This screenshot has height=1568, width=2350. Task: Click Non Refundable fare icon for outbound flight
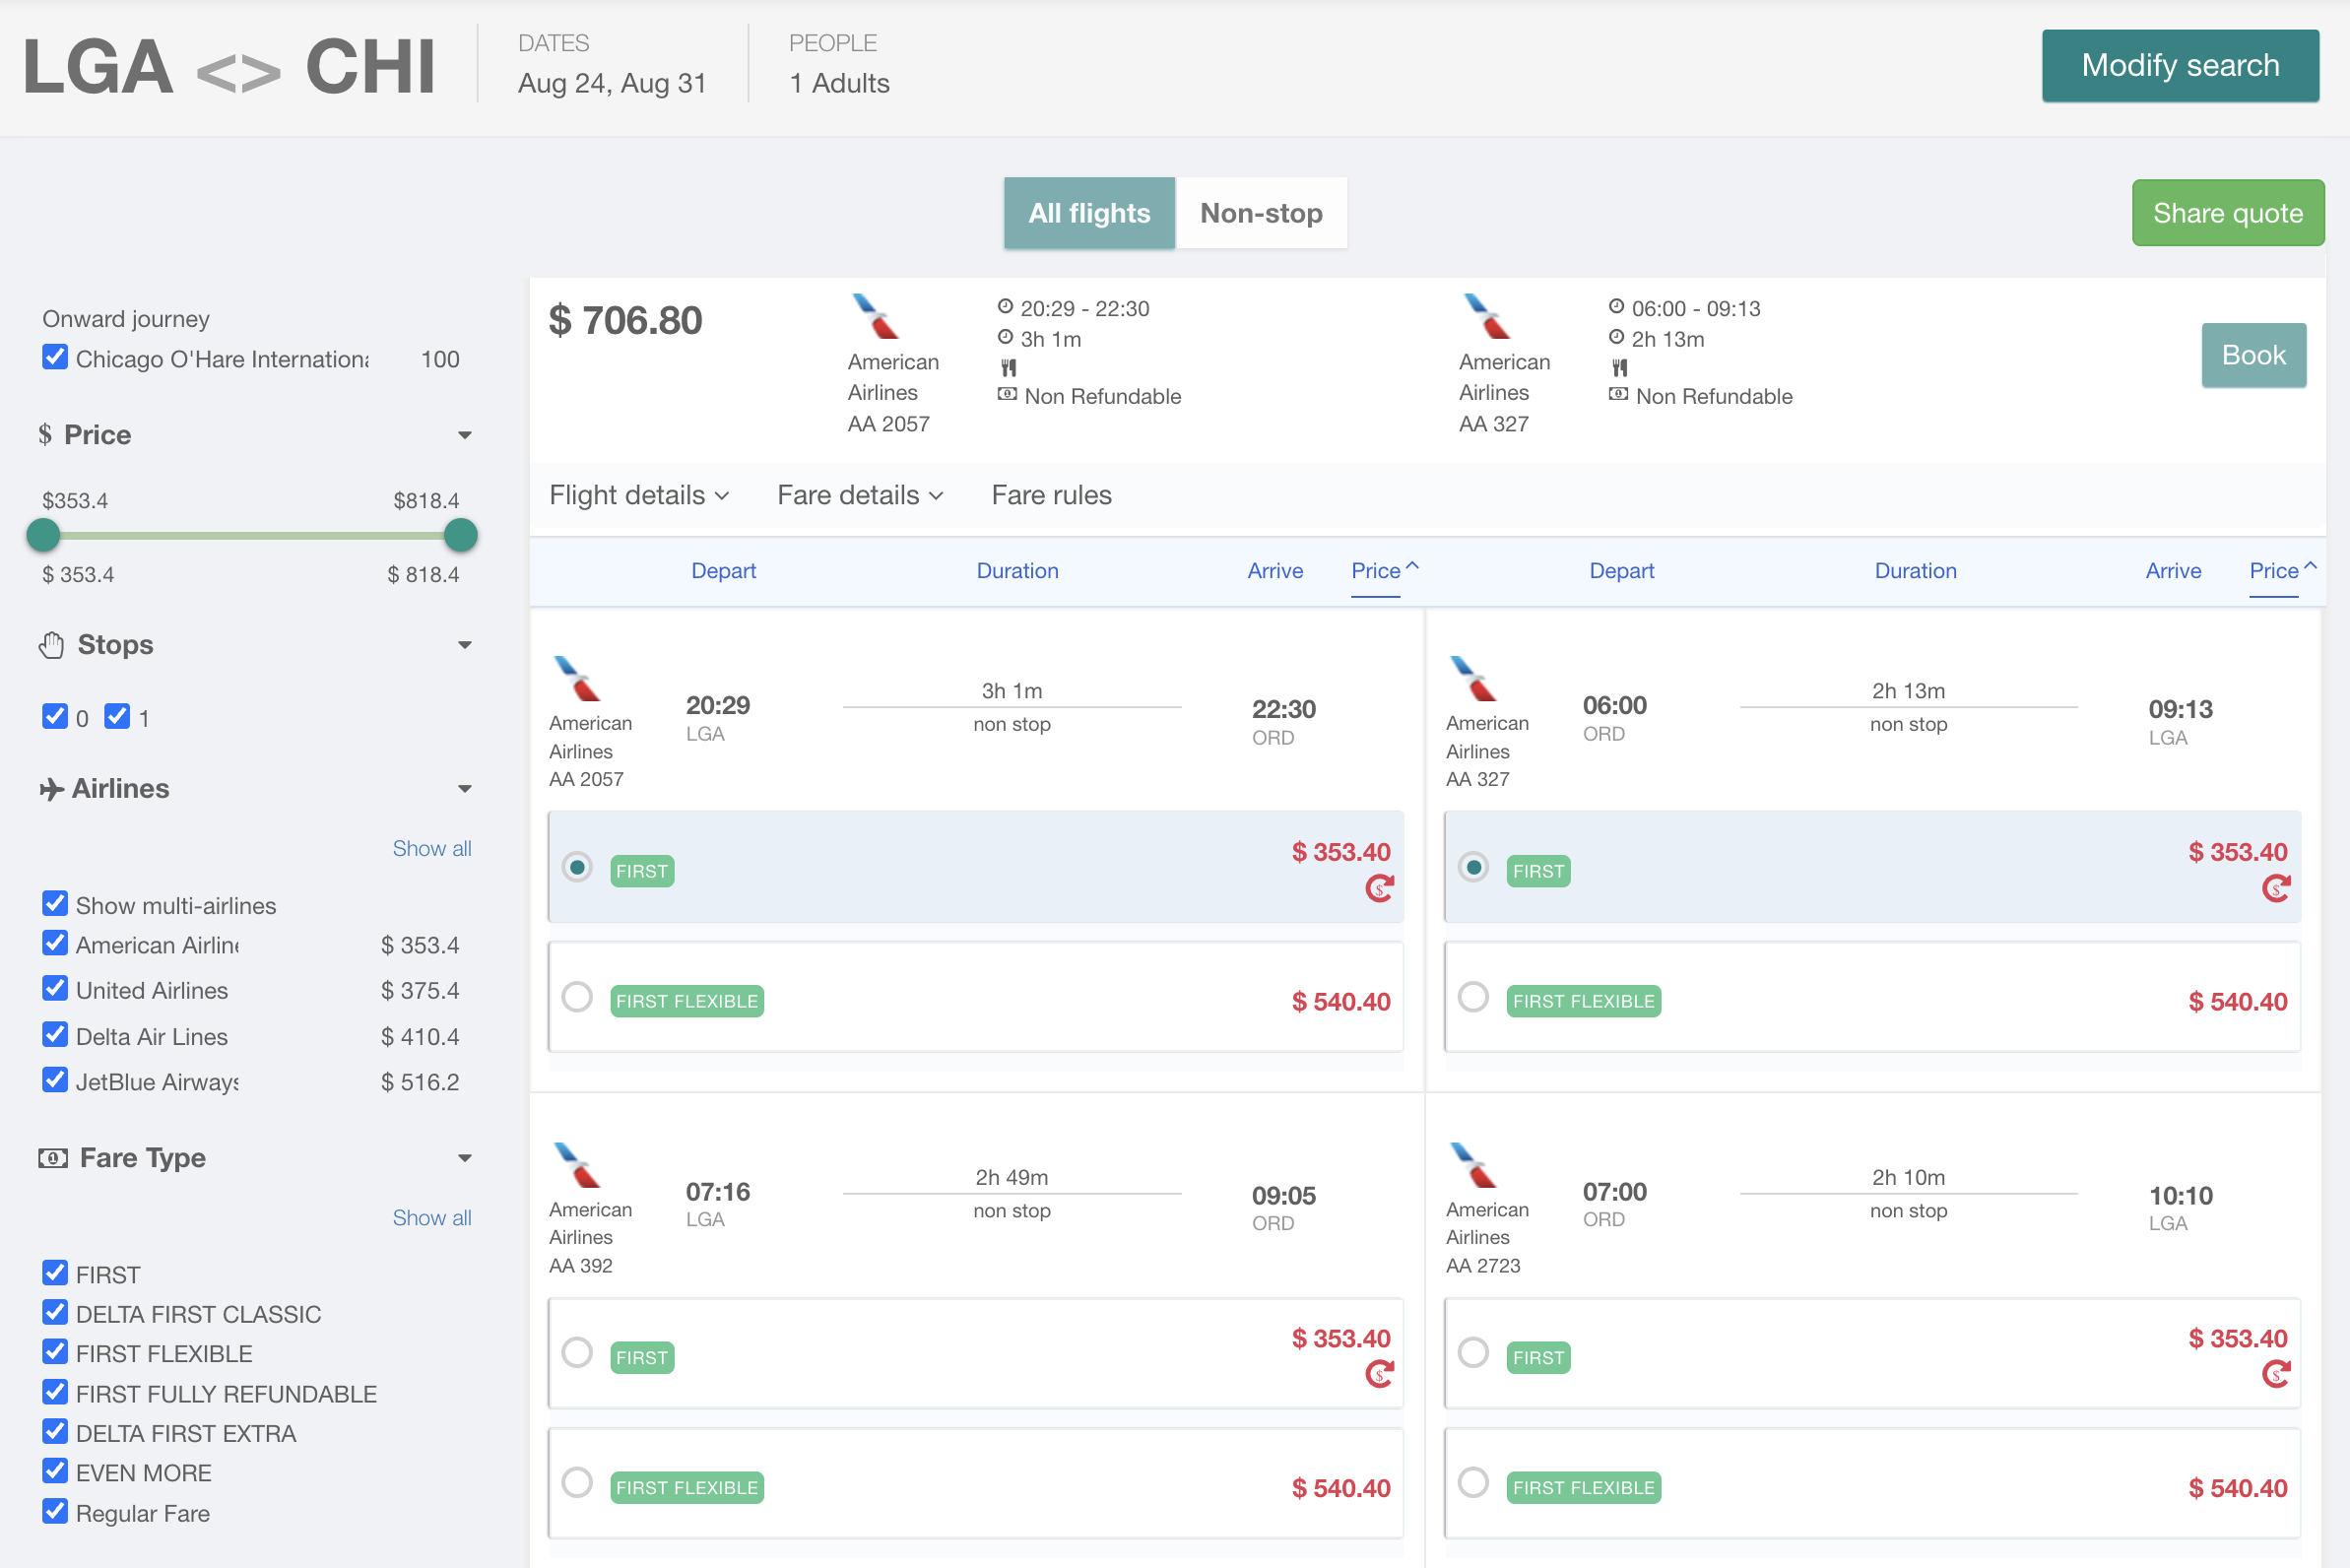[x=1007, y=394]
